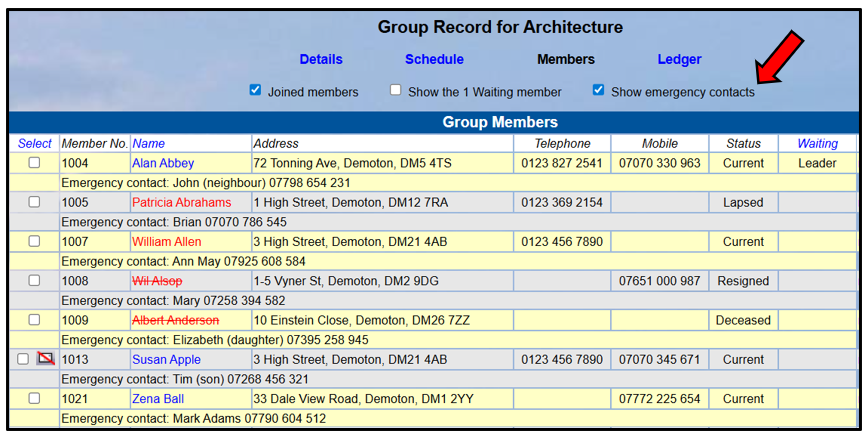Viewport: 867px width, 438px height.
Task: Switch to the Schedule tab
Action: pyautogui.click(x=435, y=59)
